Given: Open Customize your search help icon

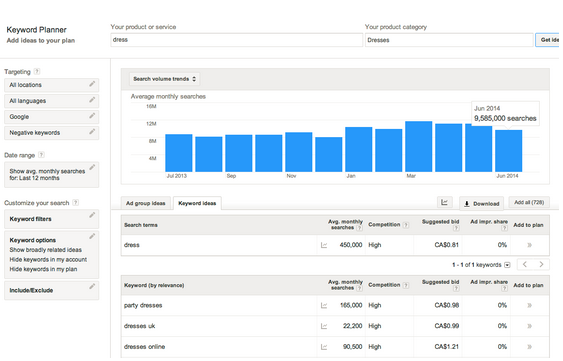Looking at the screenshot, I should click(75, 203).
